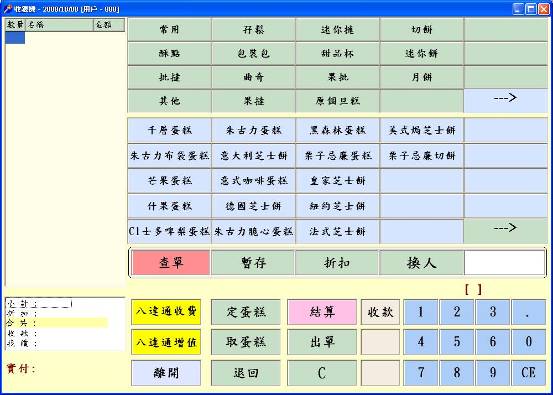The image size is (553, 395).
Task: Click the yellow 八達通增值 button
Action: tap(166, 342)
